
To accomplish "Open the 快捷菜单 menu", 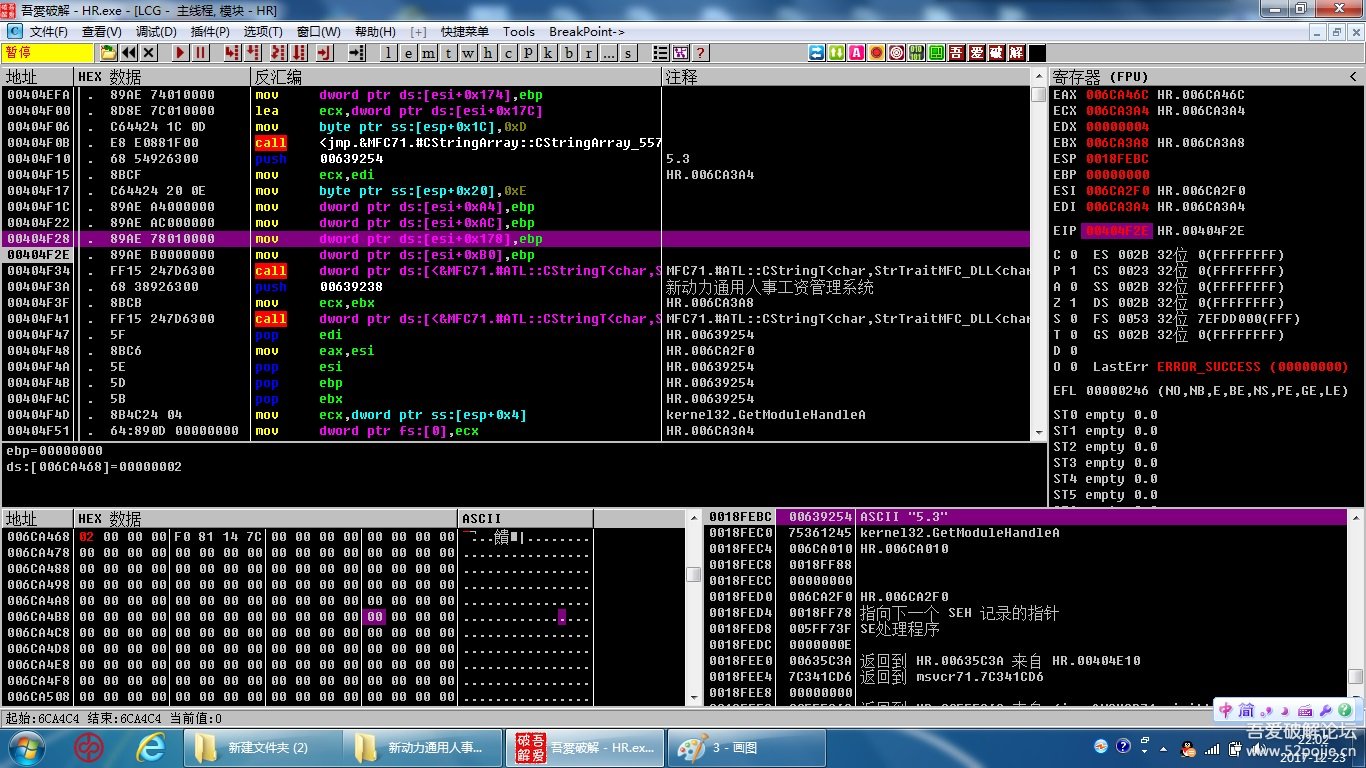I will [465, 32].
